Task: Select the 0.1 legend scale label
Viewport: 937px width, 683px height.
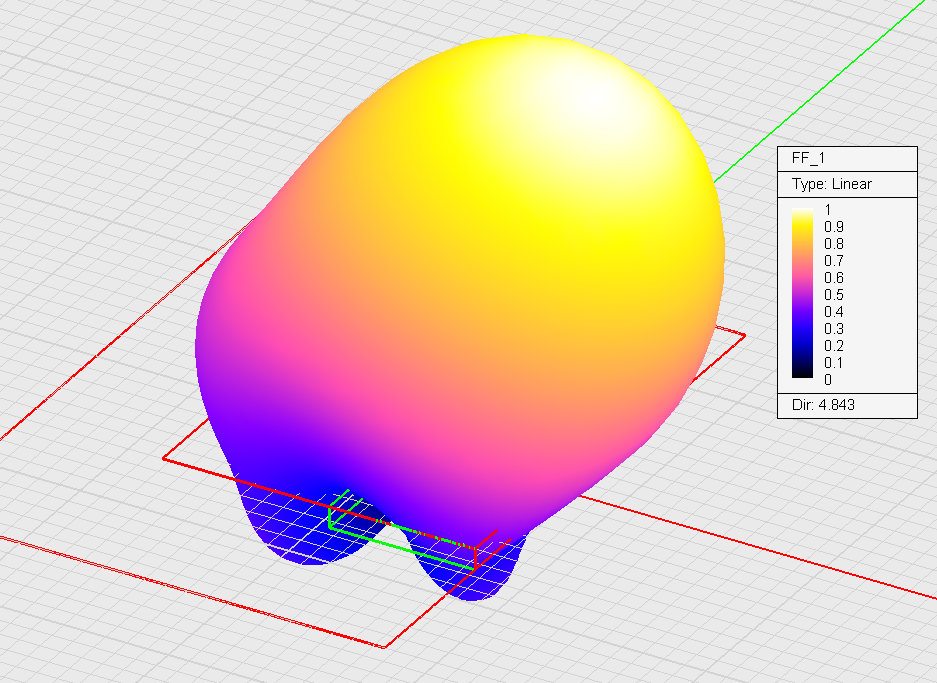Action: click(x=833, y=363)
